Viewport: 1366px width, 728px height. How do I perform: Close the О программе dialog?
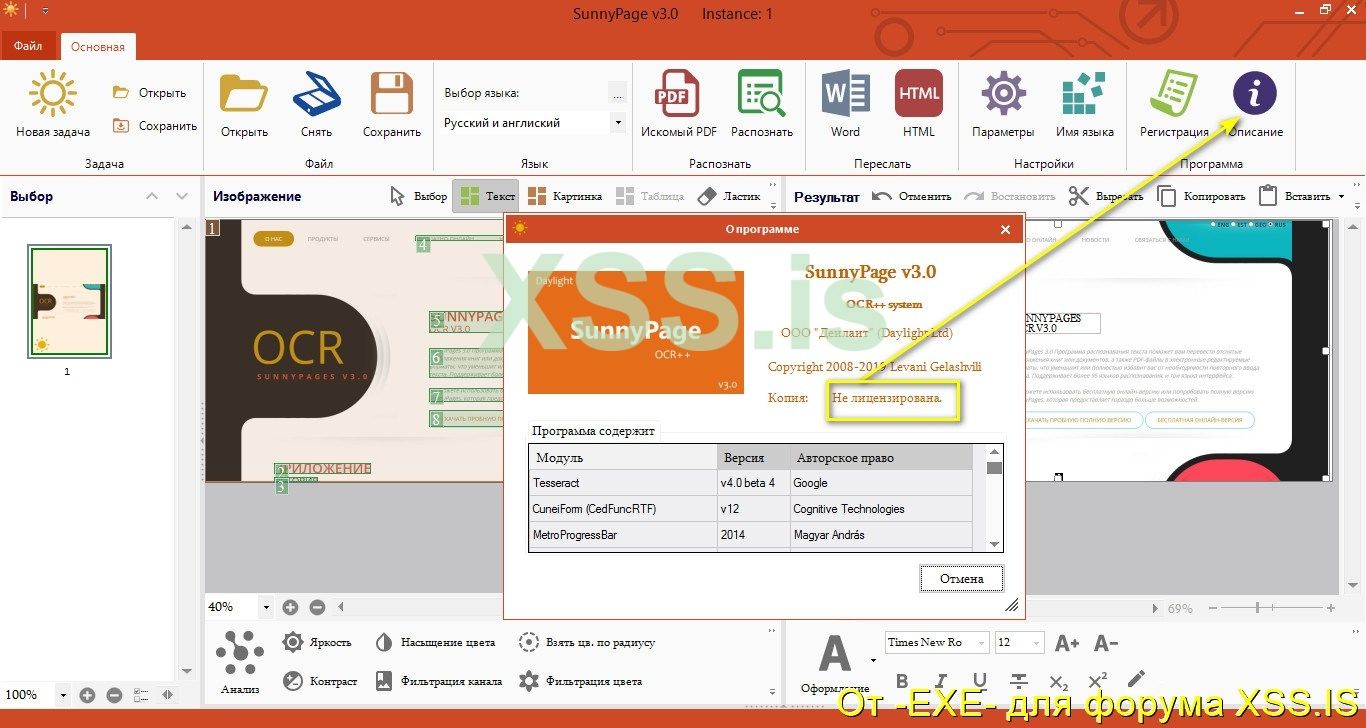tap(1006, 229)
